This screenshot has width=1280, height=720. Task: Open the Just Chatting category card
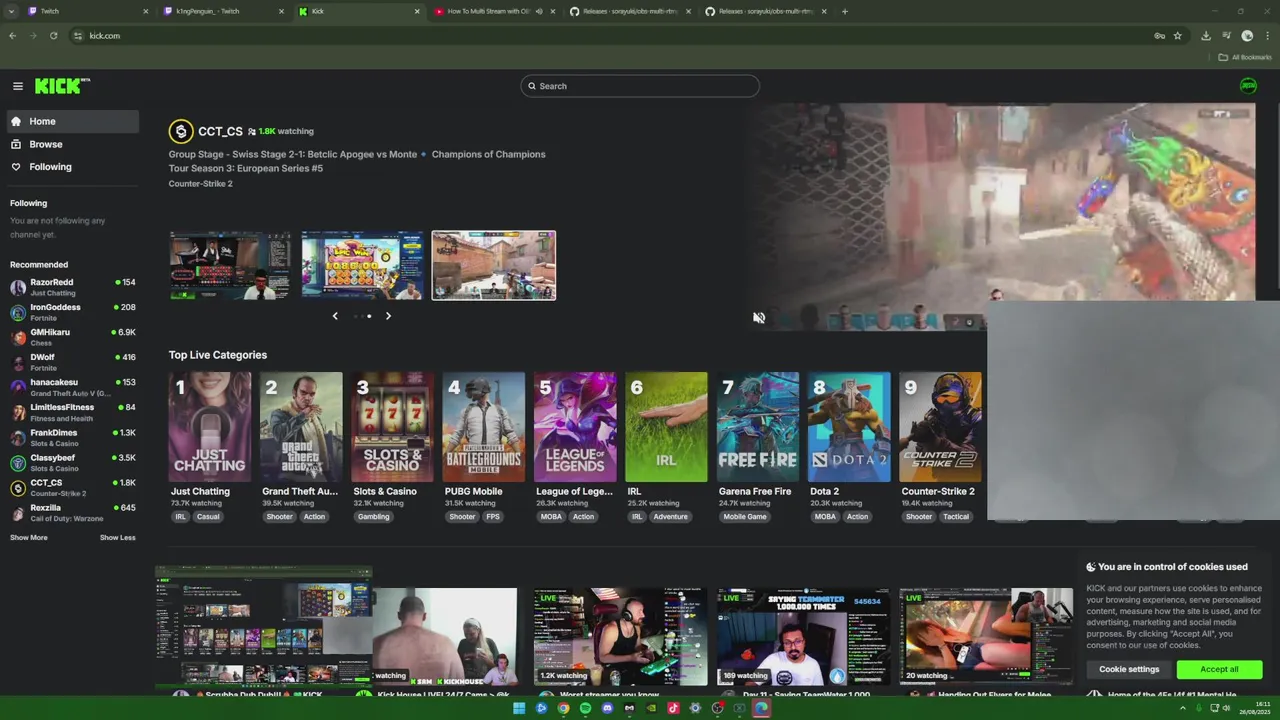pos(210,427)
